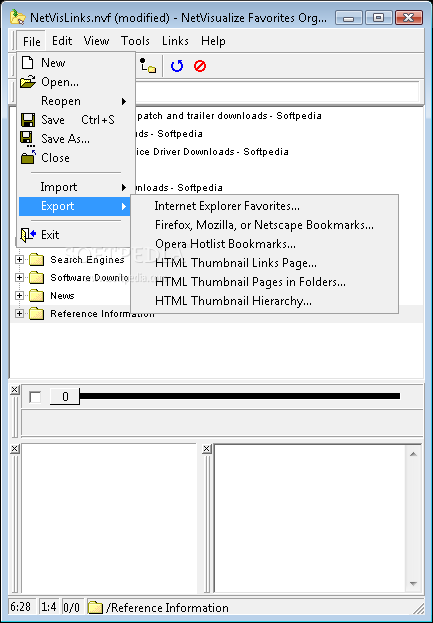The image size is (433, 623).
Task: Click the '1:4' status bar entry
Action: click(x=48, y=608)
